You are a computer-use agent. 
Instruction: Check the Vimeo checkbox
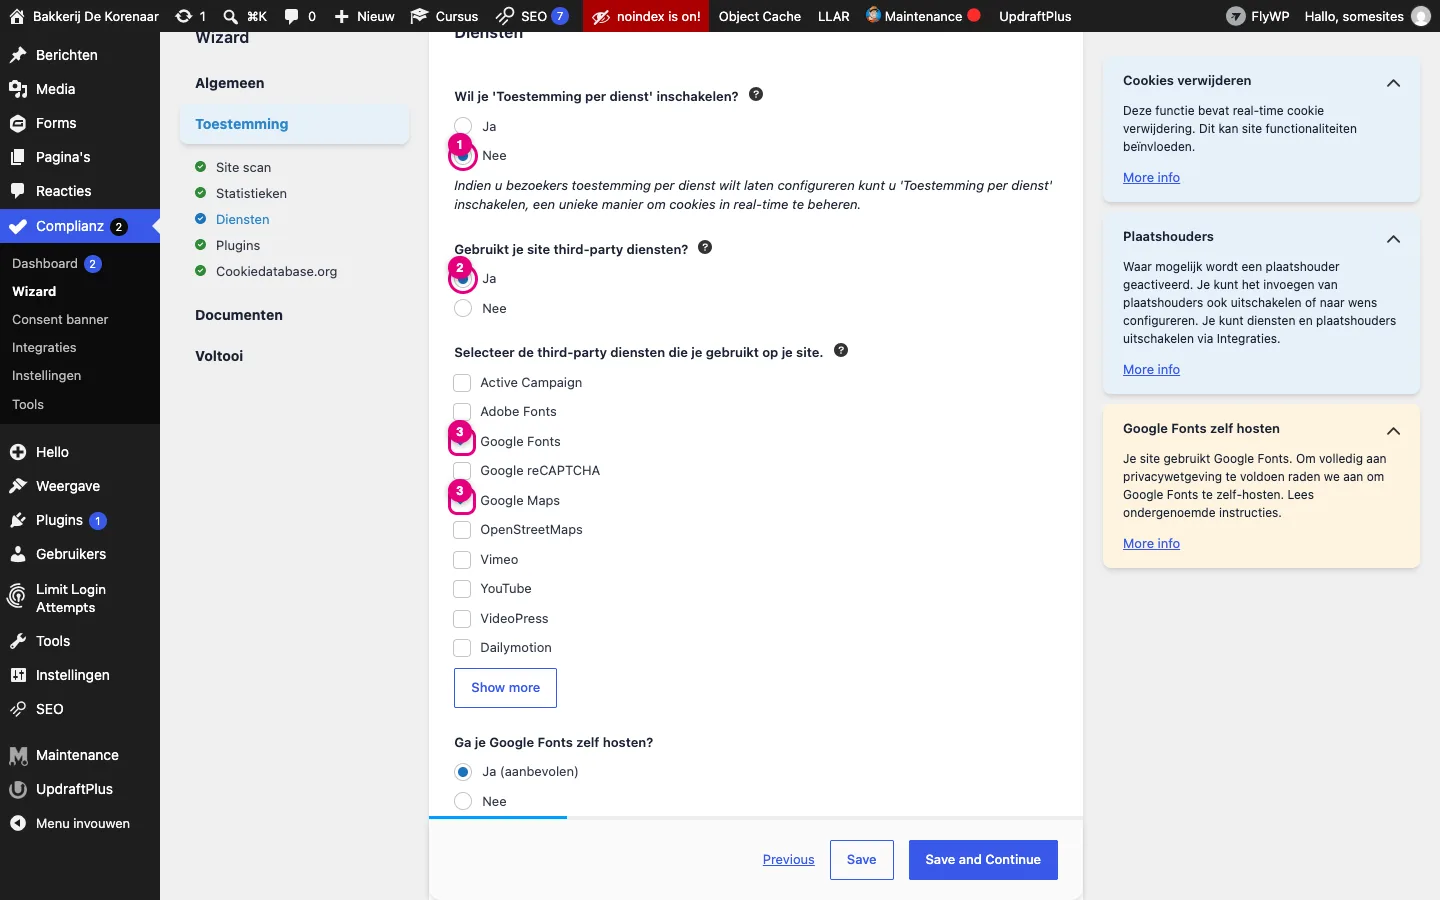point(462,559)
